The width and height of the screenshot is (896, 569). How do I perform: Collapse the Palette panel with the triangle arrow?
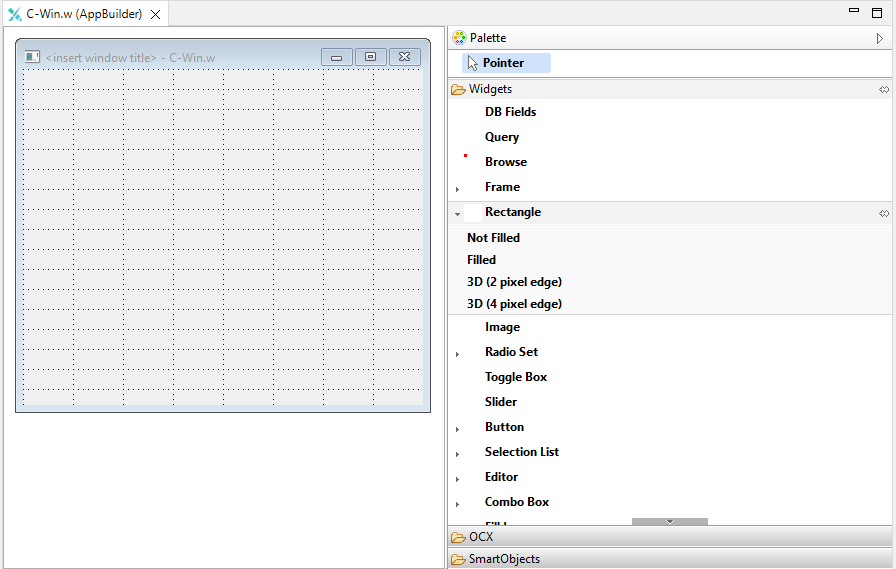(x=879, y=38)
